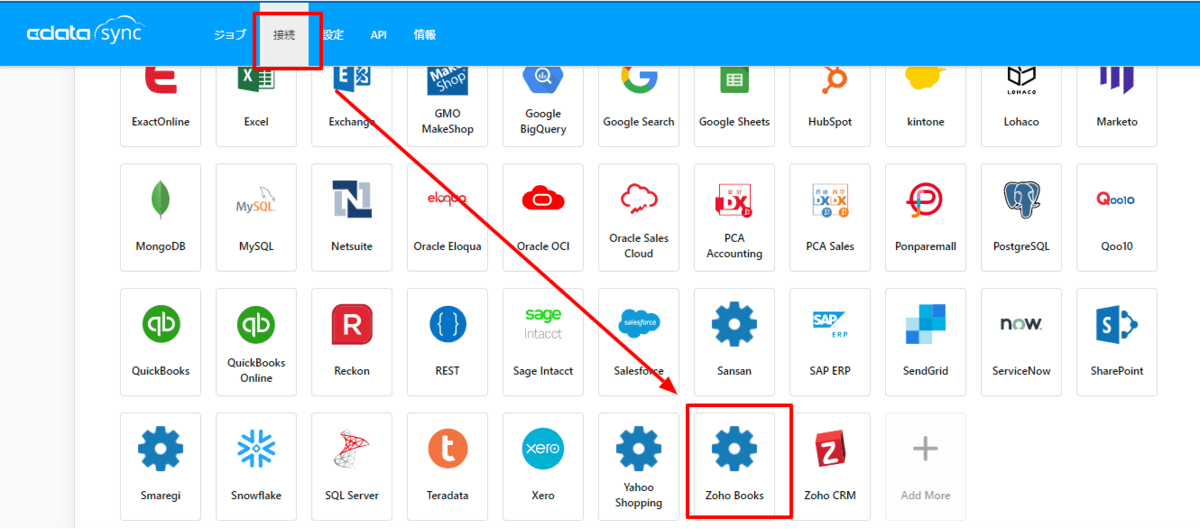The width and height of the screenshot is (1200, 529).
Task: Select the SendGrid connector
Action: click(926, 342)
